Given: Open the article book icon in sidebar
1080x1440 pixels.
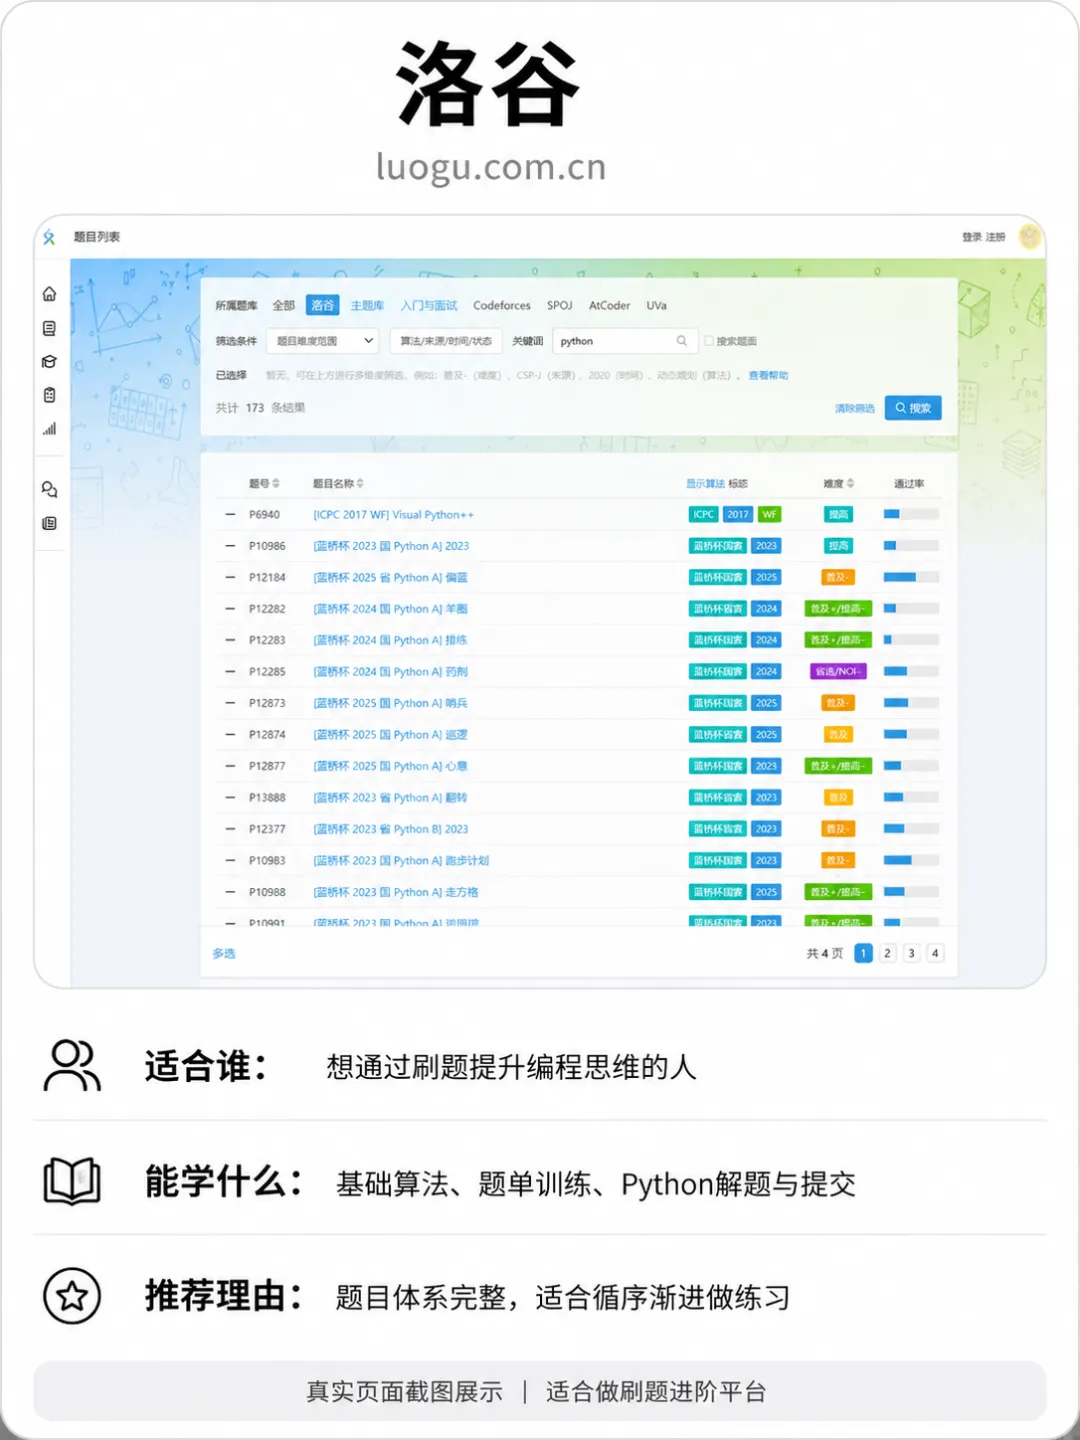Looking at the screenshot, I should pyautogui.click(x=49, y=523).
